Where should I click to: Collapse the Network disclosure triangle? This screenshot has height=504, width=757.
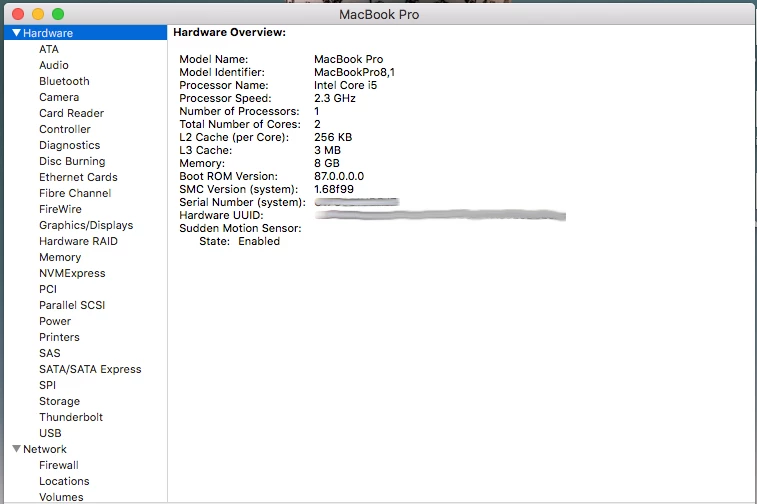click(x=16, y=449)
